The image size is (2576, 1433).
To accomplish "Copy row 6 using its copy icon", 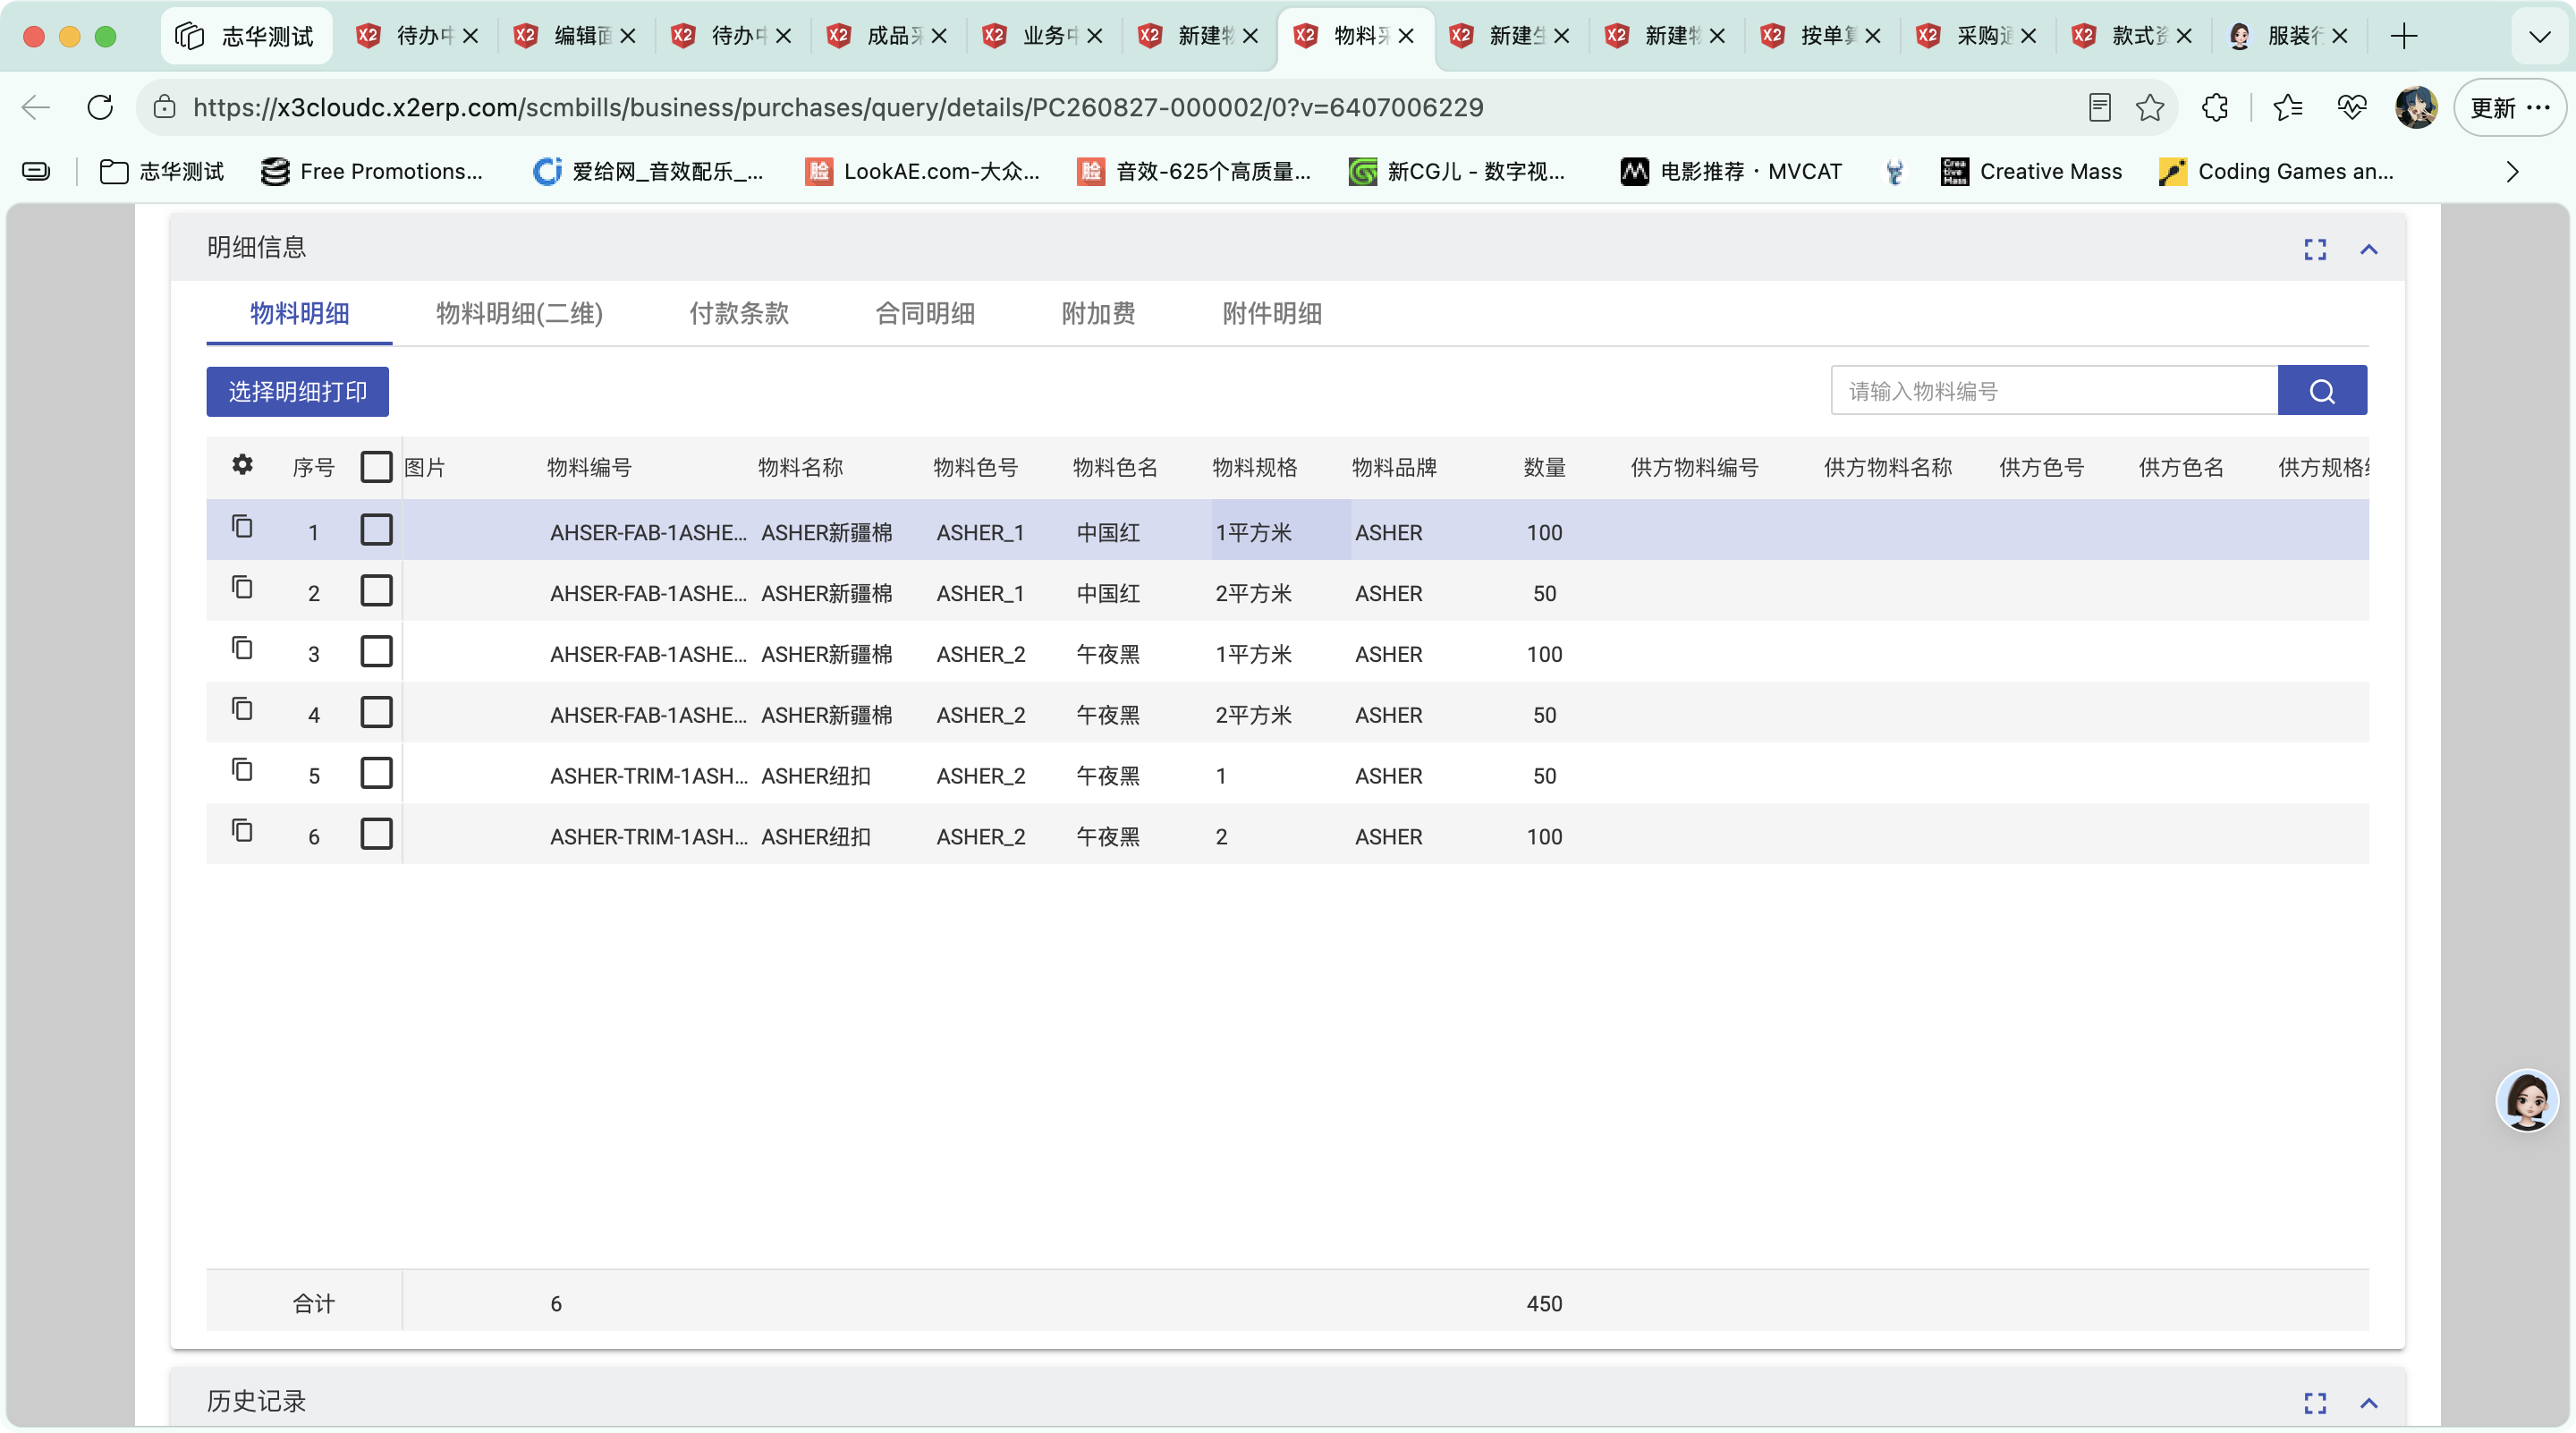I will tap(242, 831).
